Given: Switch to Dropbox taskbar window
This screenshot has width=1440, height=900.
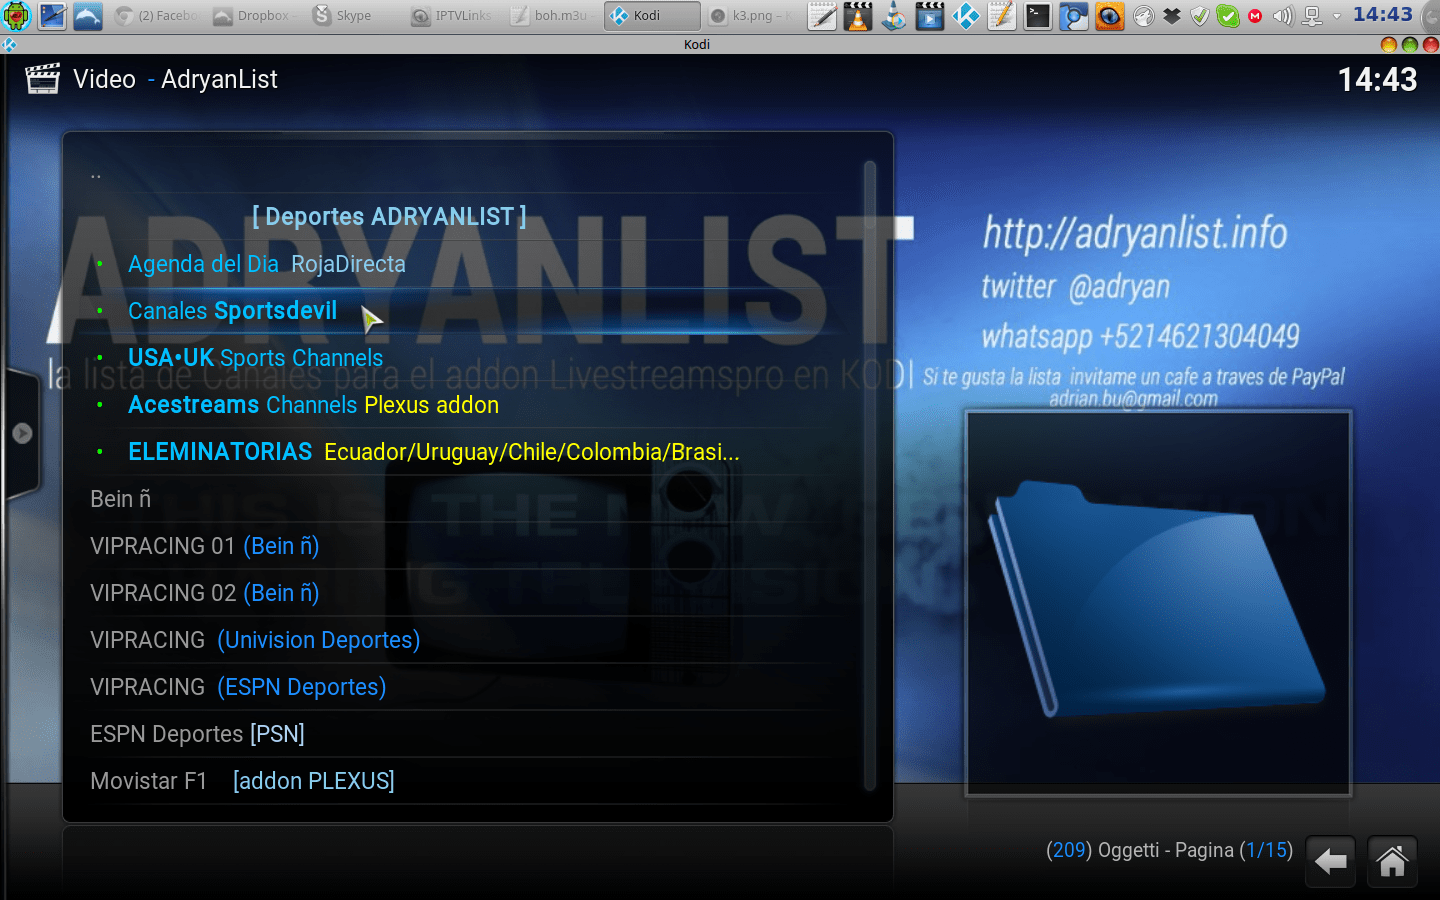Looking at the screenshot, I should click(x=254, y=16).
